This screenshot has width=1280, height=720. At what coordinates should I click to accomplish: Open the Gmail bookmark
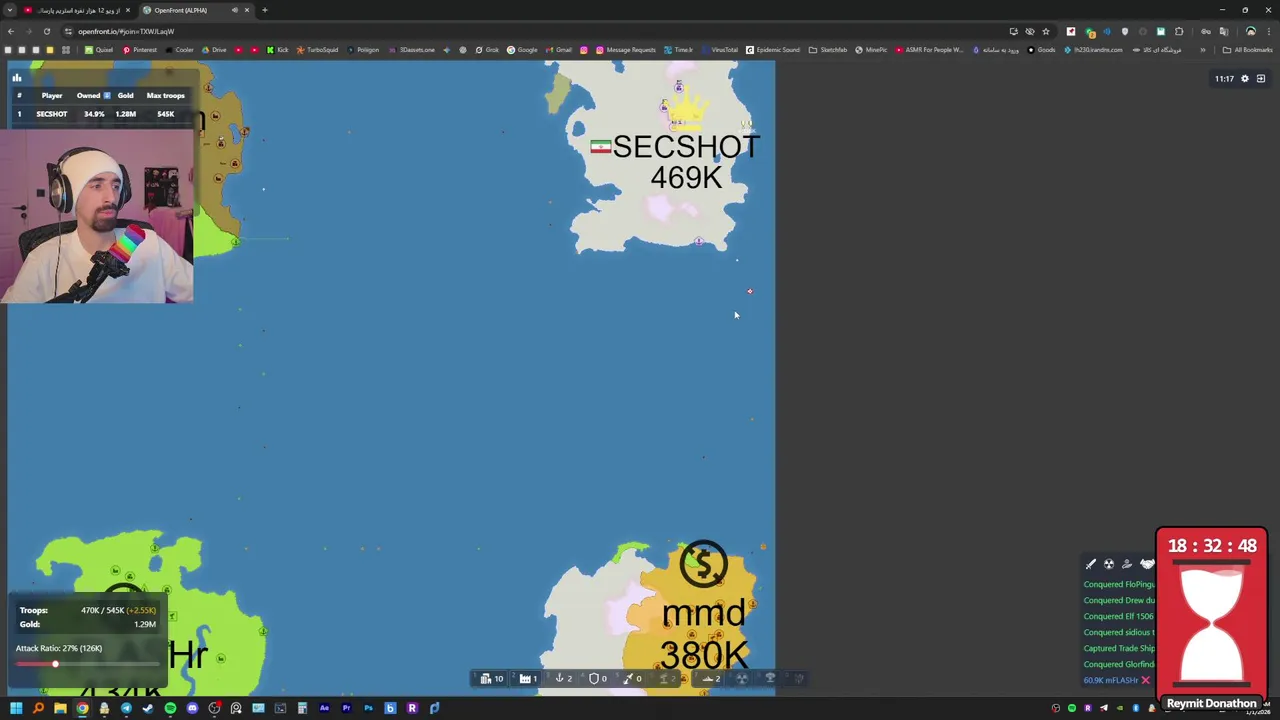click(559, 50)
